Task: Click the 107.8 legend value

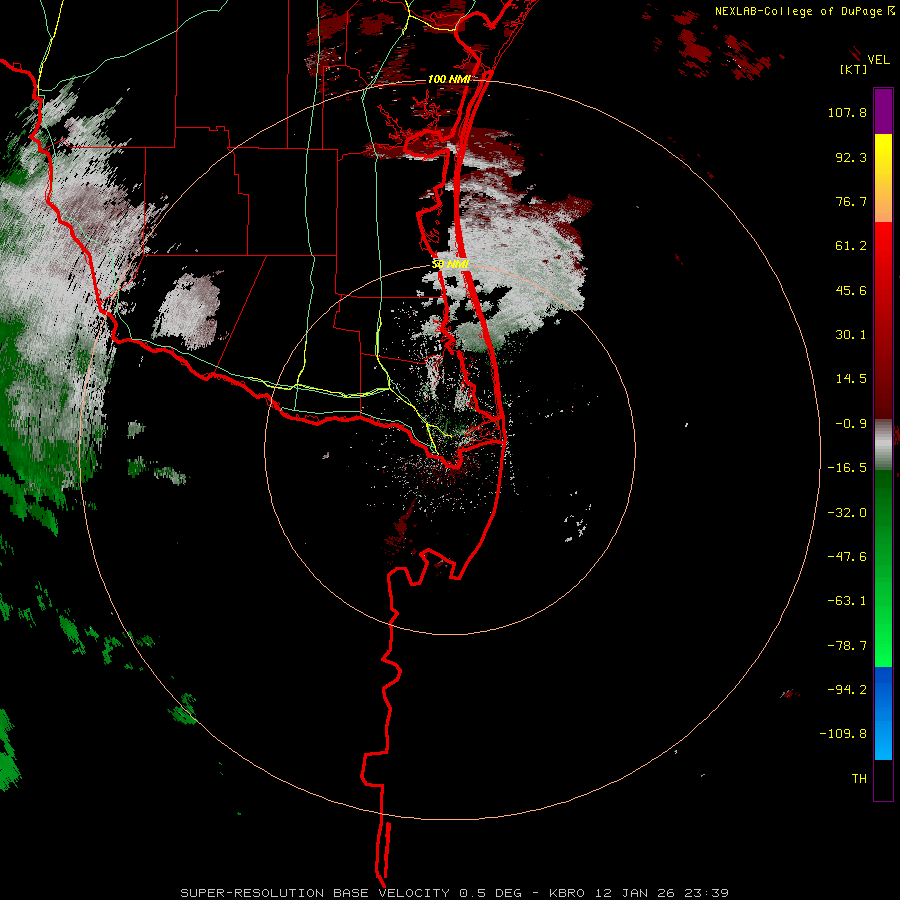Action: [x=847, y=112]
